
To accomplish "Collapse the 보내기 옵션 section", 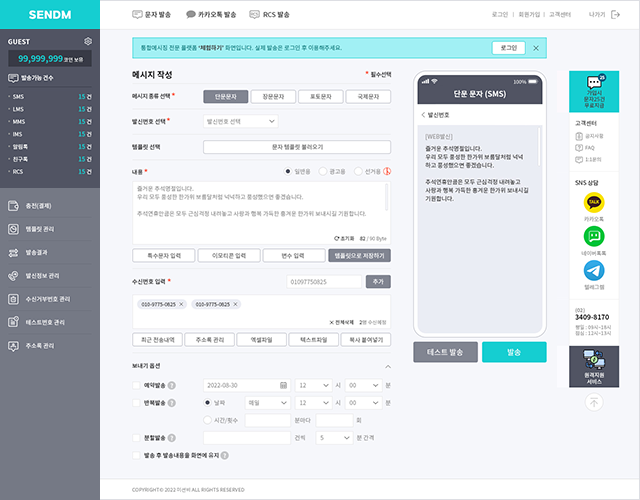I will pyautogui.click(x=388, y=367).
